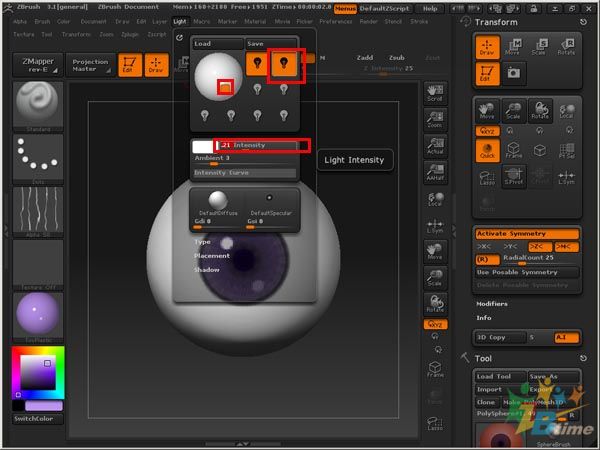600x450 pixels.
Task: Toggle the first orange light bulb on
Action: tap(257, 63)
